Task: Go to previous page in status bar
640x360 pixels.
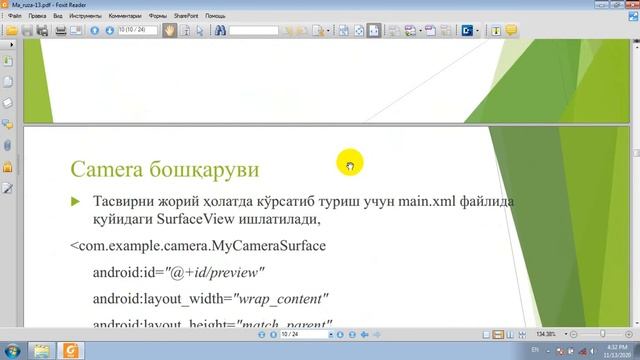Action: tap(273, 334)
